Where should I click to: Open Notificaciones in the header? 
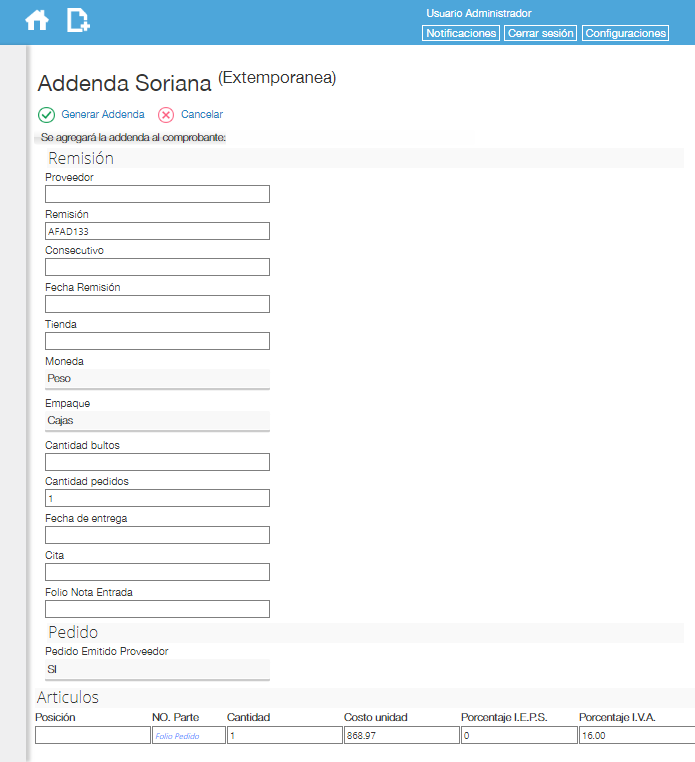(461, 33)
